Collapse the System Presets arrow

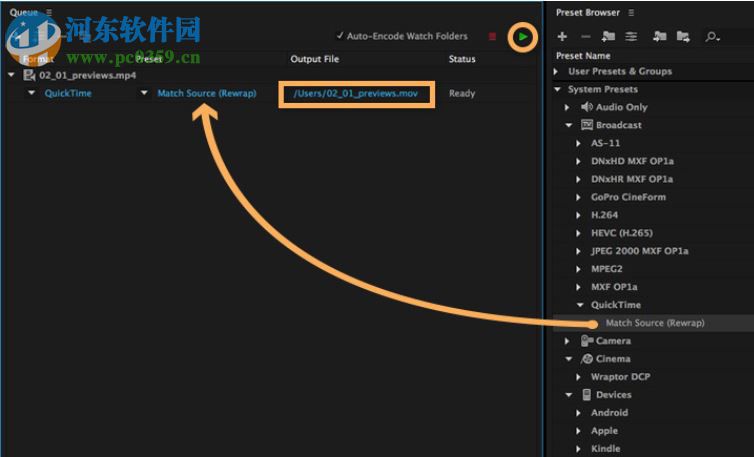point(558,89)
